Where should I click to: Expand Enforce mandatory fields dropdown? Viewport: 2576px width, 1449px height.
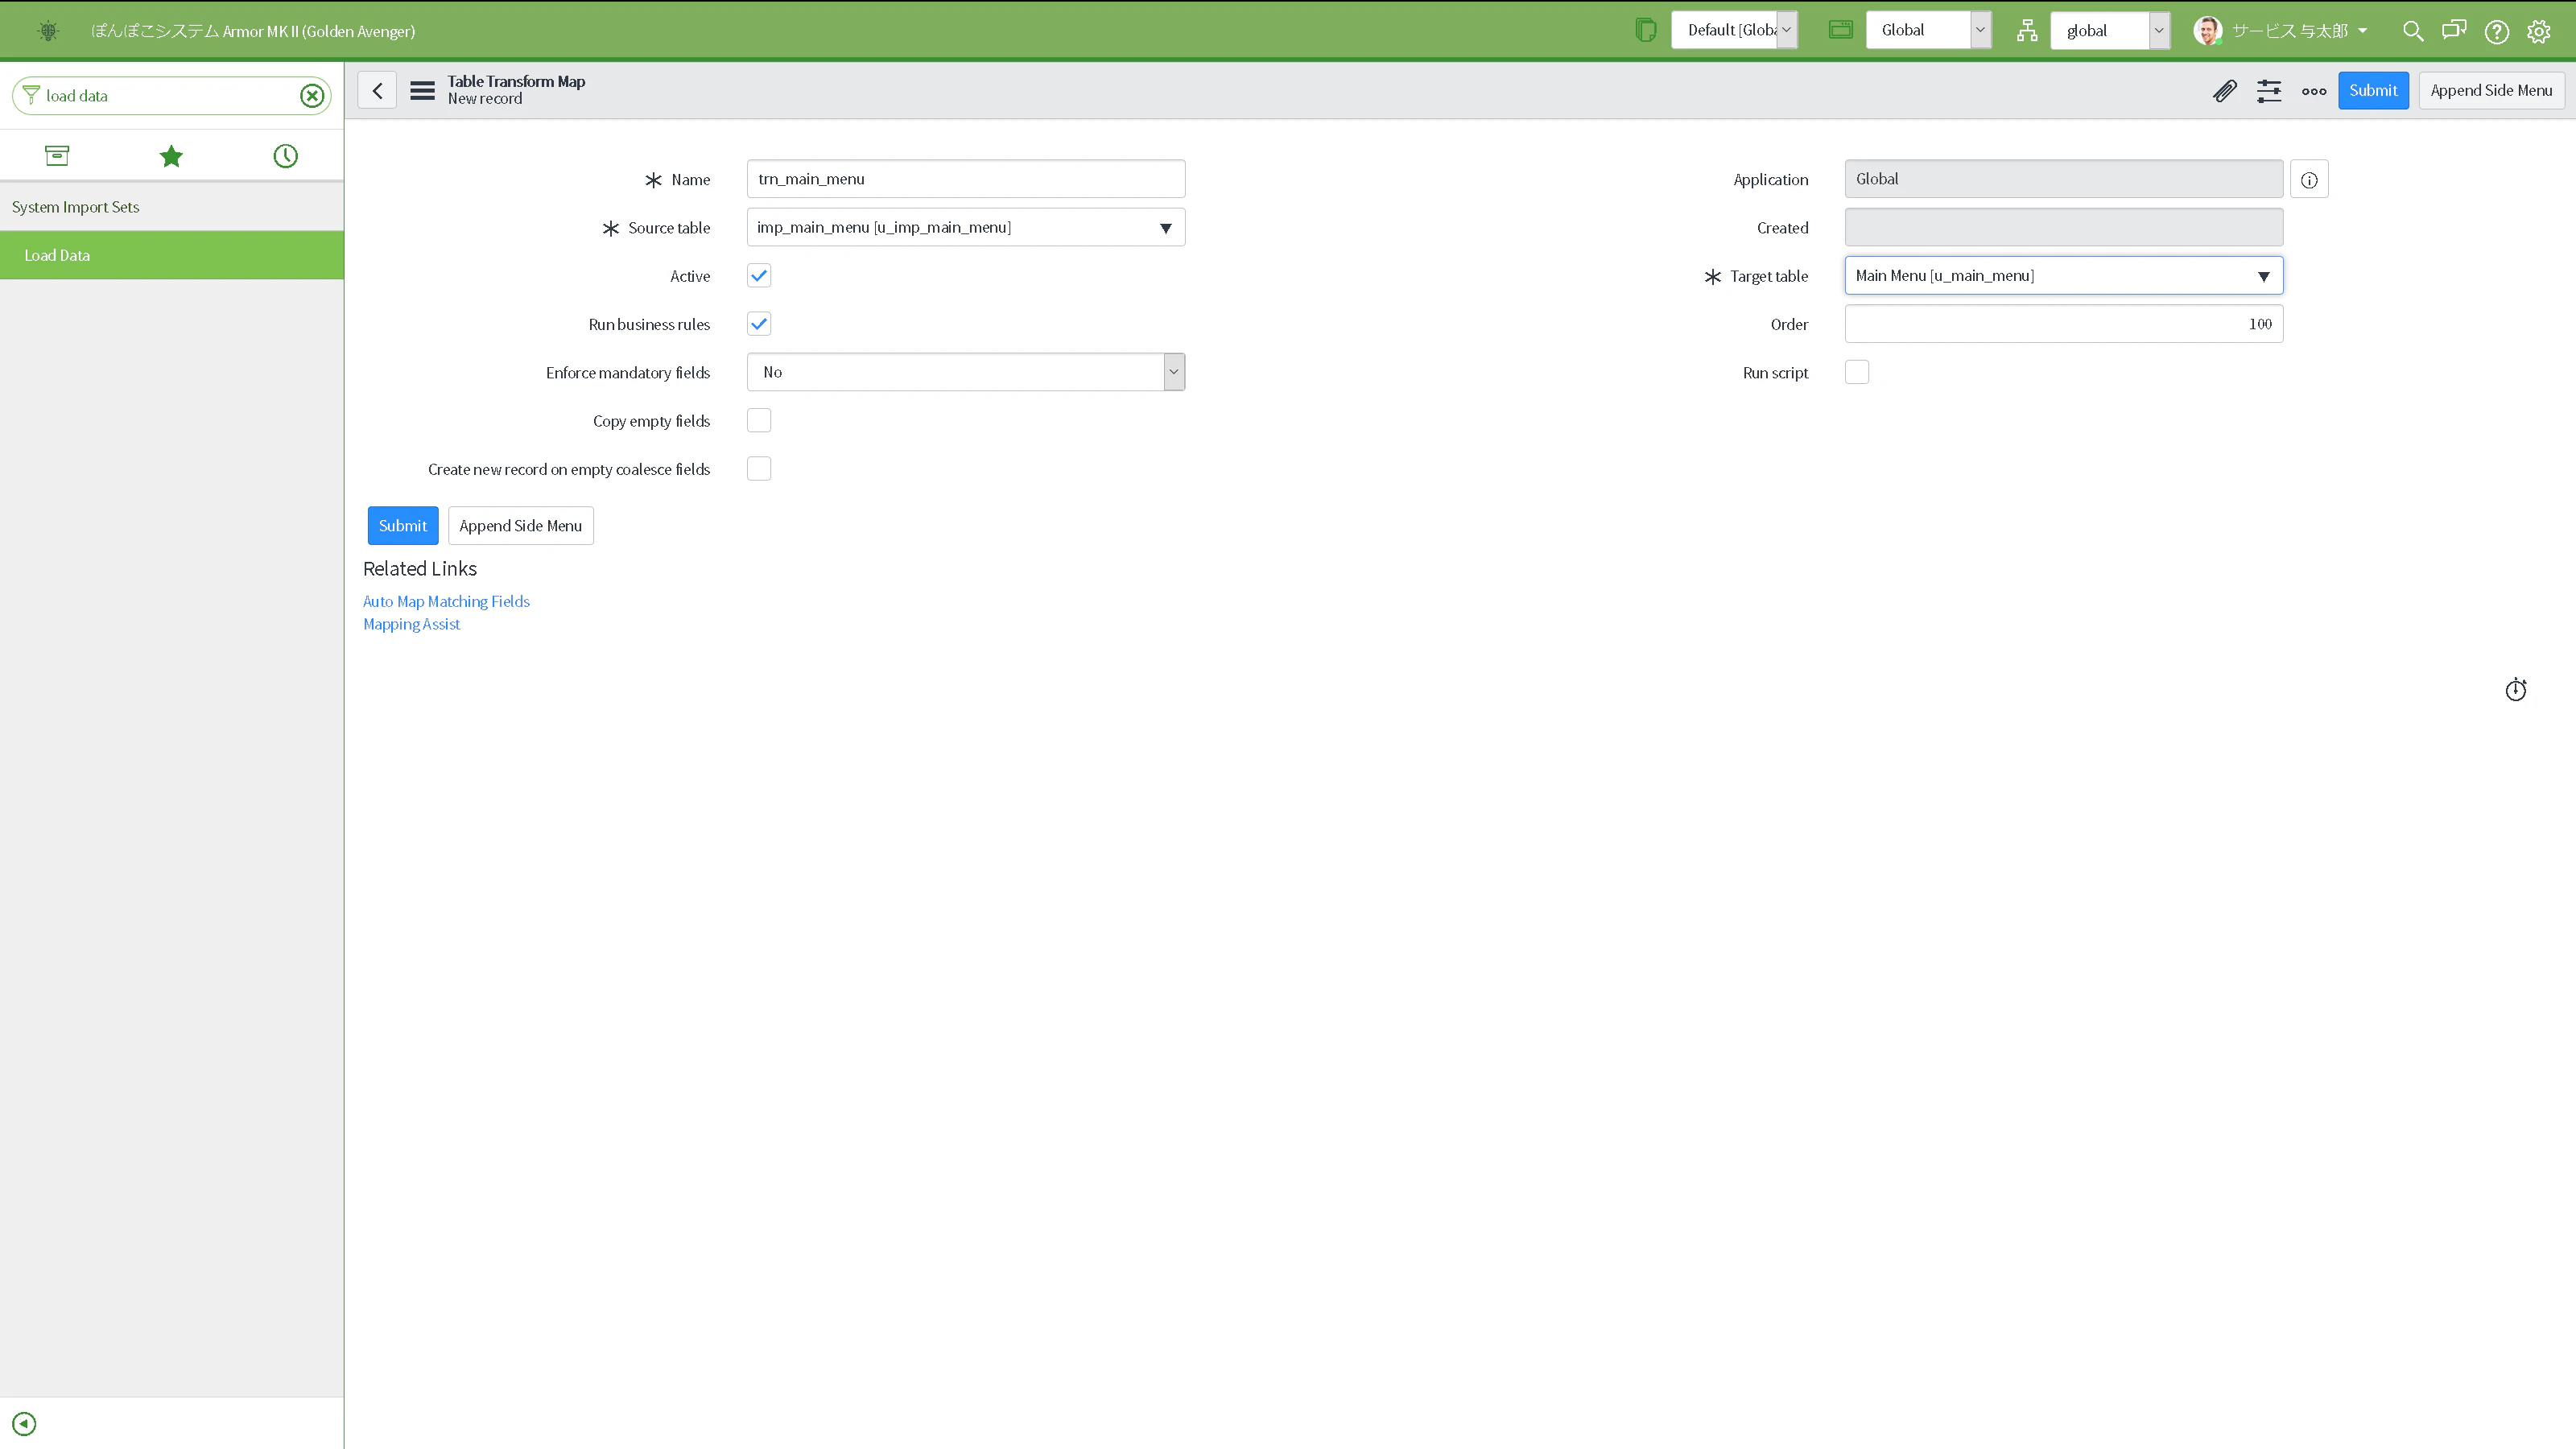click(x=966, y=372)
